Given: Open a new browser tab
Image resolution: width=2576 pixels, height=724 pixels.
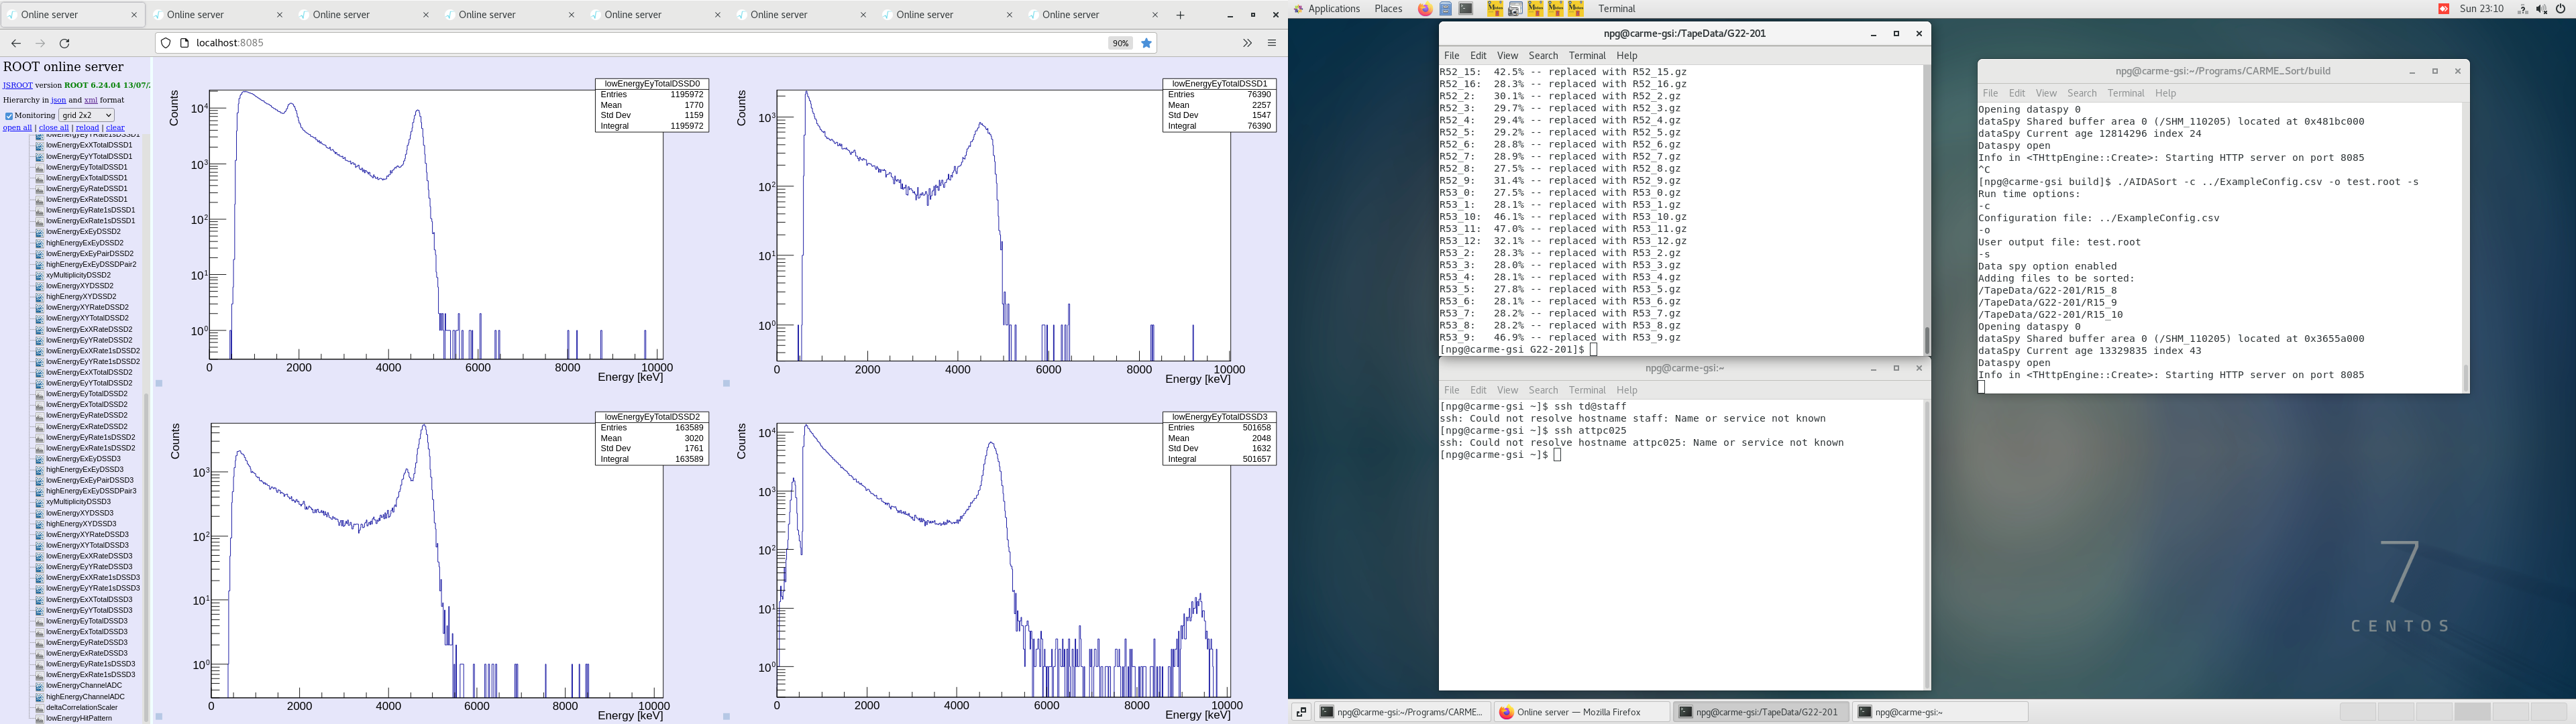Looking at the screenshot, I should [x=1180, y=15].
